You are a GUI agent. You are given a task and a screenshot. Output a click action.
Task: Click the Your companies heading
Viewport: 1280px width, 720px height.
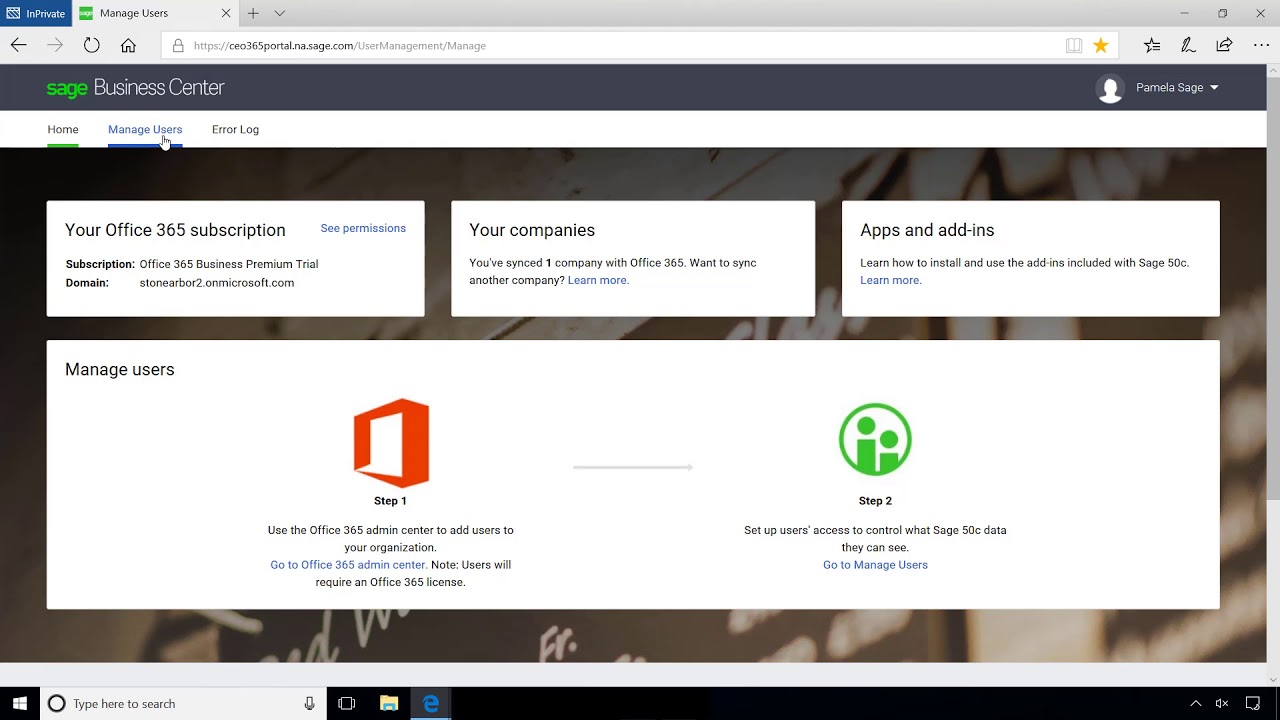(532, 230)
